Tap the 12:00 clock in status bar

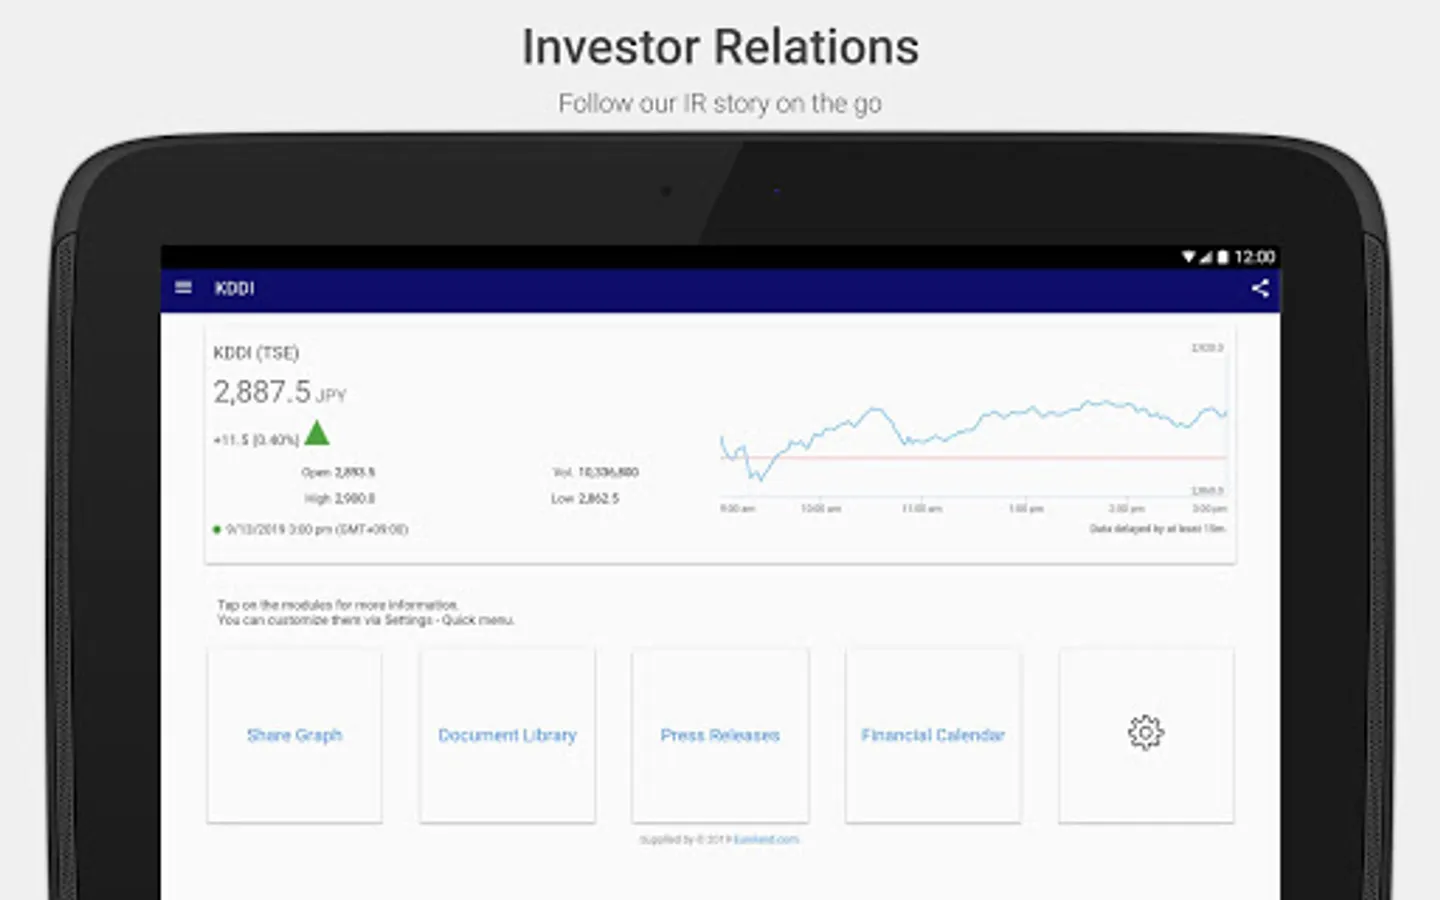pos(1254,257)
